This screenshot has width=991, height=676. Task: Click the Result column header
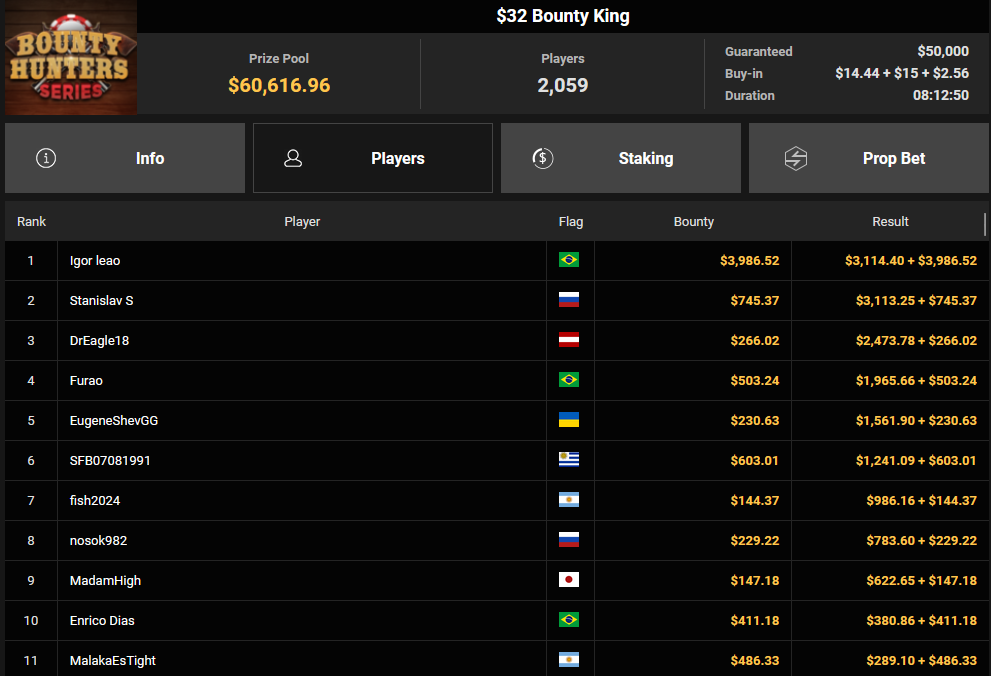pos(890,222)
